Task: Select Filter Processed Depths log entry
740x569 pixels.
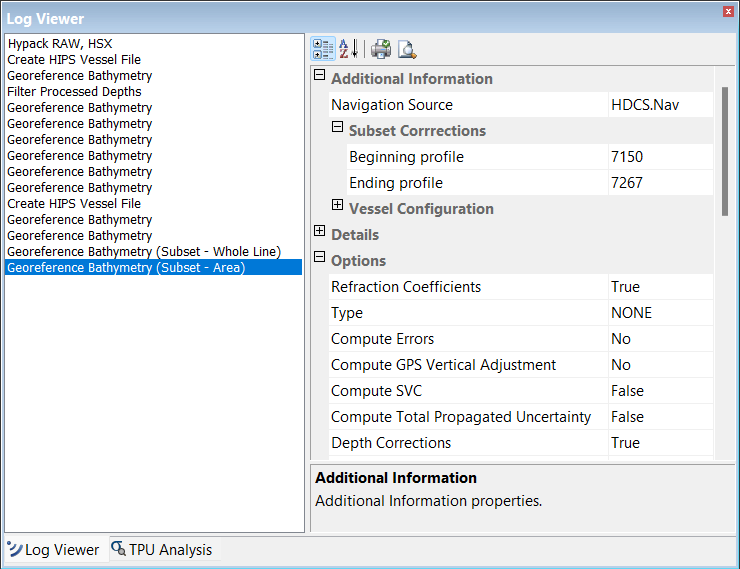Action: click(75, 92)
